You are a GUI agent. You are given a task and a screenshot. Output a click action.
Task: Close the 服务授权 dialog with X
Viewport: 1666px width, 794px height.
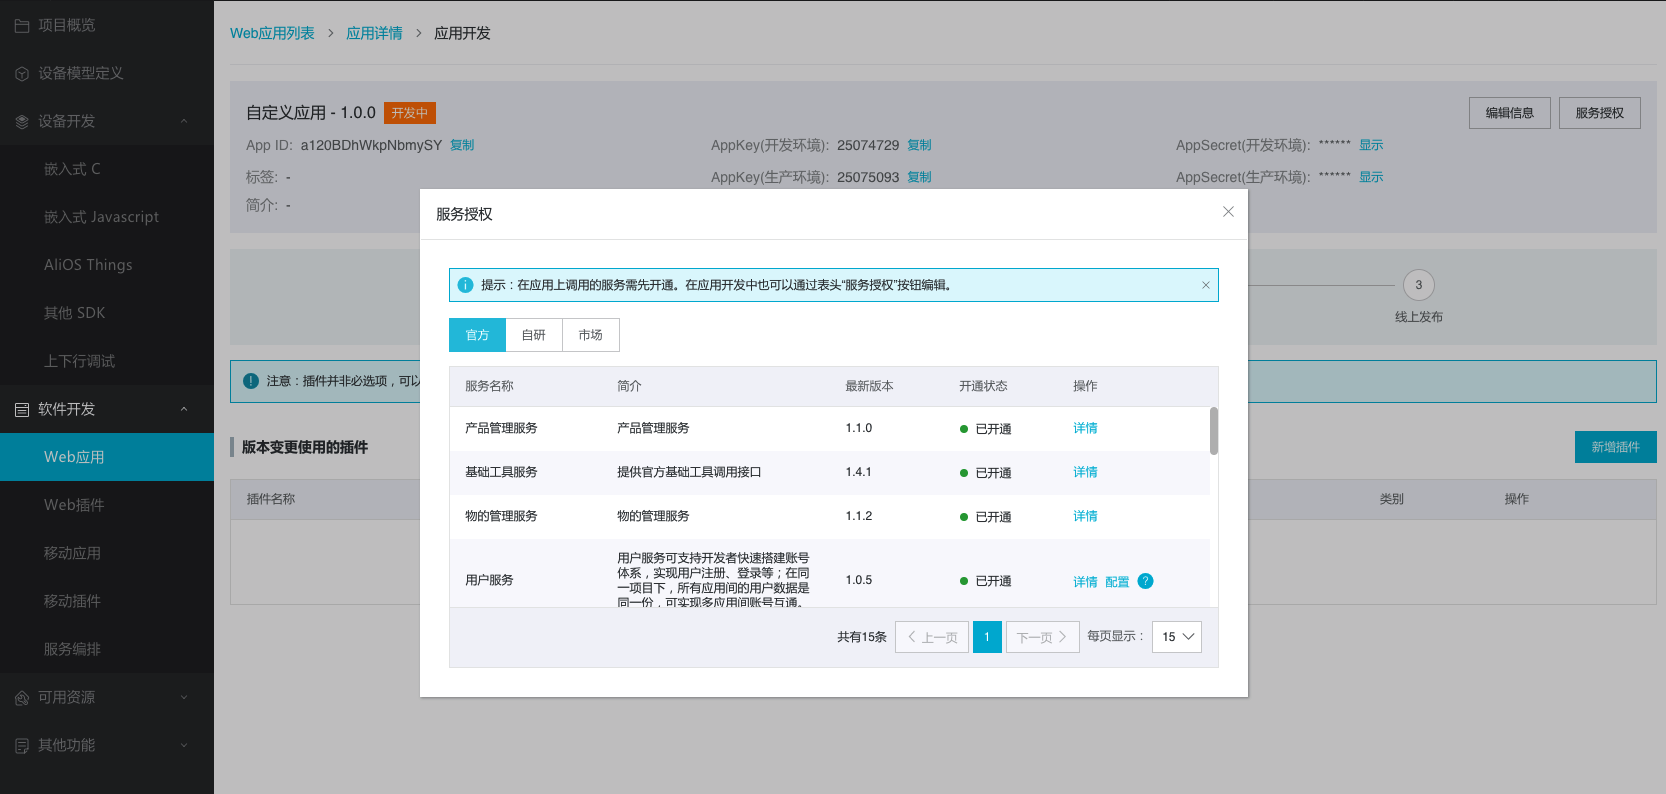click(x=1228, y=212)
